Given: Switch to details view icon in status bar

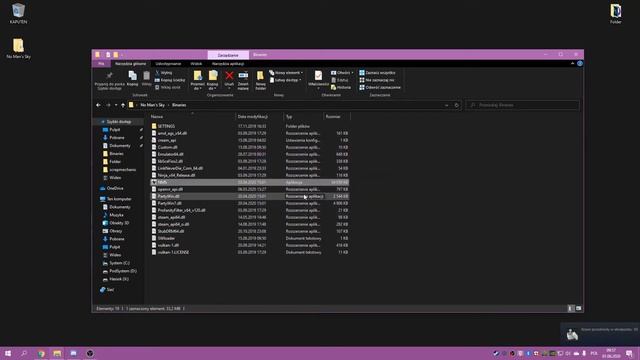Looking at the screenshot, I should coord(571,309).
